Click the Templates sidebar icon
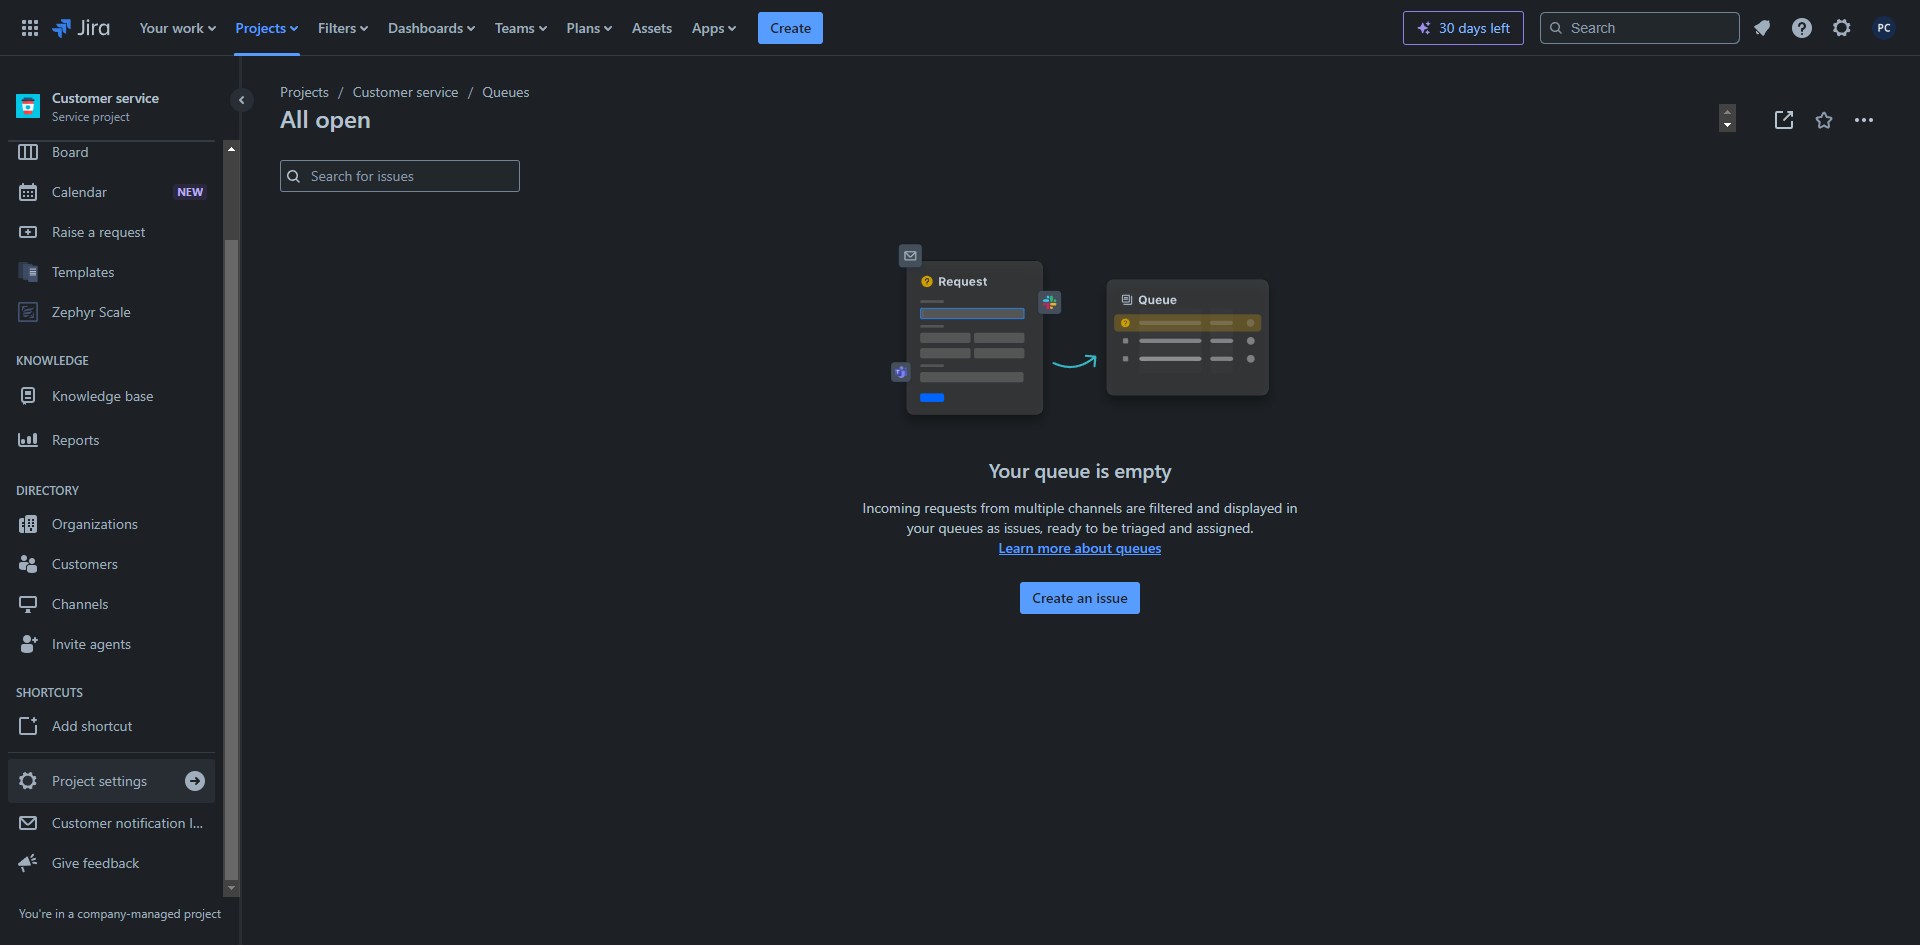 (x=28, y=272)
